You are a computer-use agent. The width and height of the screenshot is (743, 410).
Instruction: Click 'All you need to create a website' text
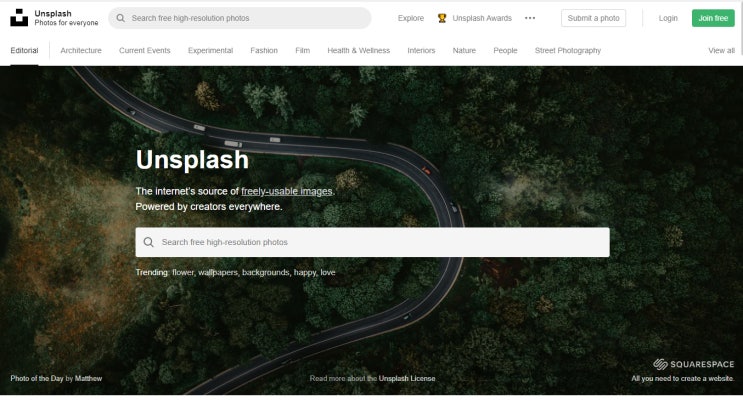click(682, 378)
